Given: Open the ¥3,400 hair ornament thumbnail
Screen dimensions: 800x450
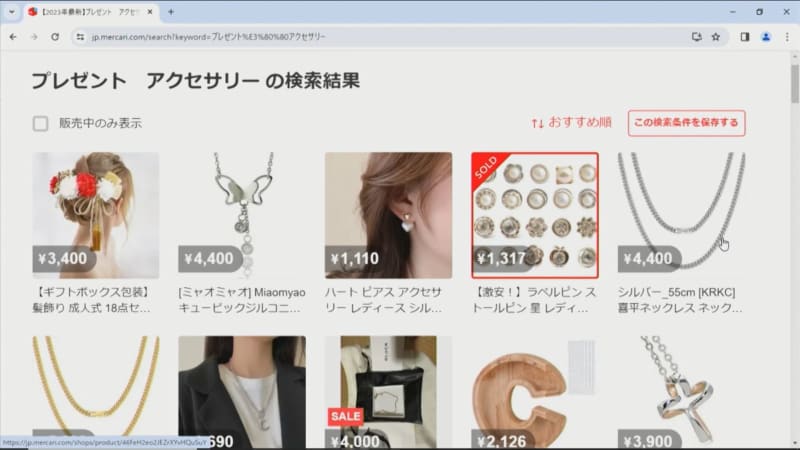Looking at the screenshot, I should tap(96, 215).
